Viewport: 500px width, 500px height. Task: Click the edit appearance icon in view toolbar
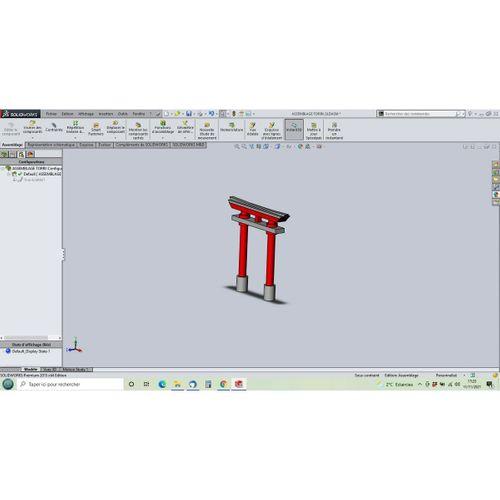(300, 146)
